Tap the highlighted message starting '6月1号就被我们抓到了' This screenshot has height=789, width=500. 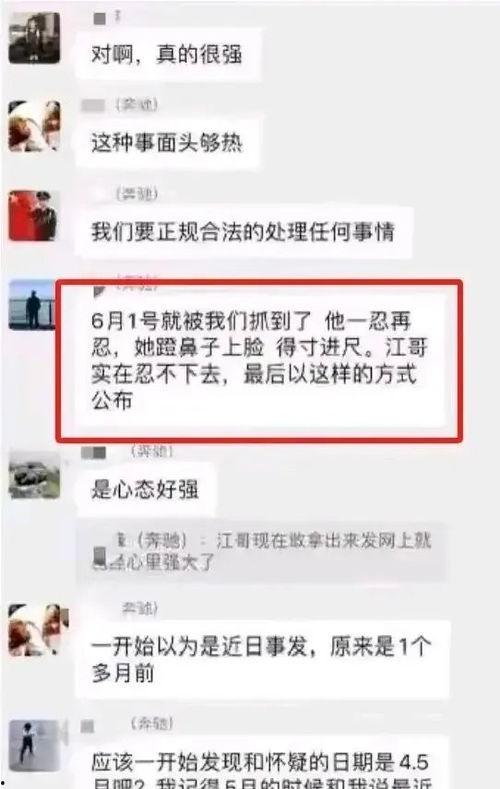click(x=260, y=361)
